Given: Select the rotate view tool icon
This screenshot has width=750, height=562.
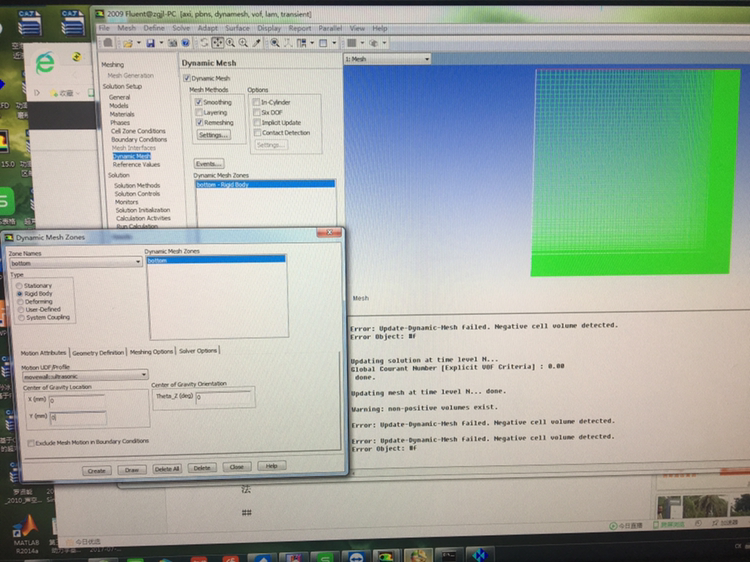Looking at the screenshot, I should pos(204,43).
